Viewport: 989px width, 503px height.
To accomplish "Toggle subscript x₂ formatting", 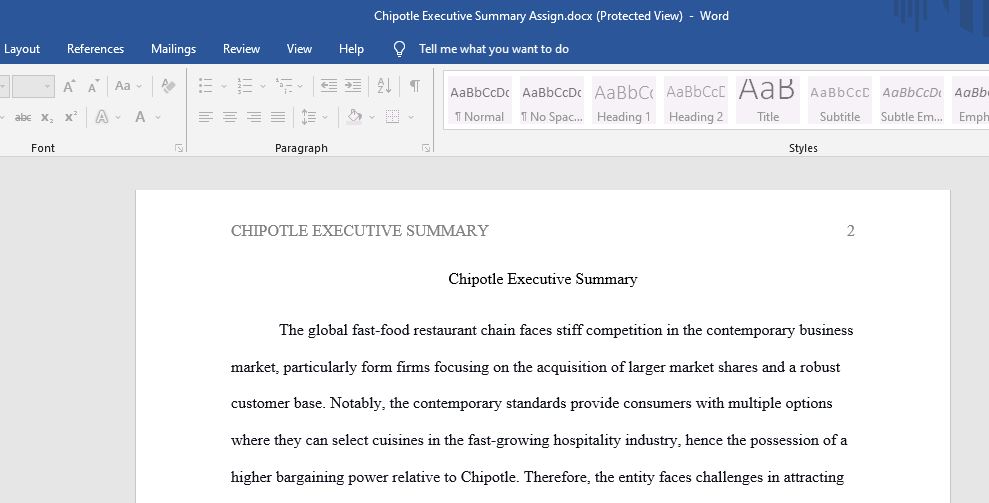I will point(47,117).
